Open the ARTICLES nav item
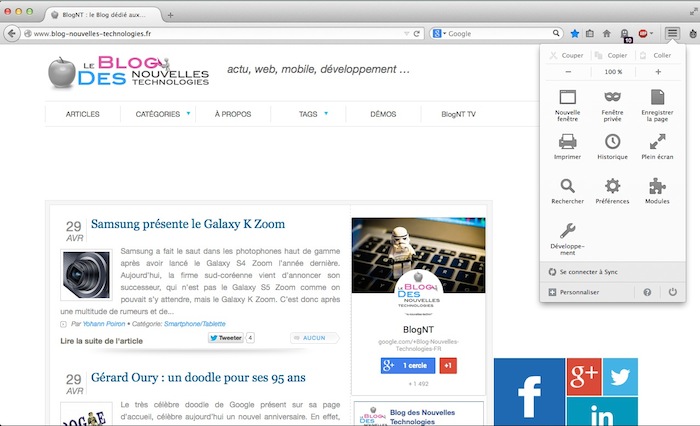 (83, 114)
